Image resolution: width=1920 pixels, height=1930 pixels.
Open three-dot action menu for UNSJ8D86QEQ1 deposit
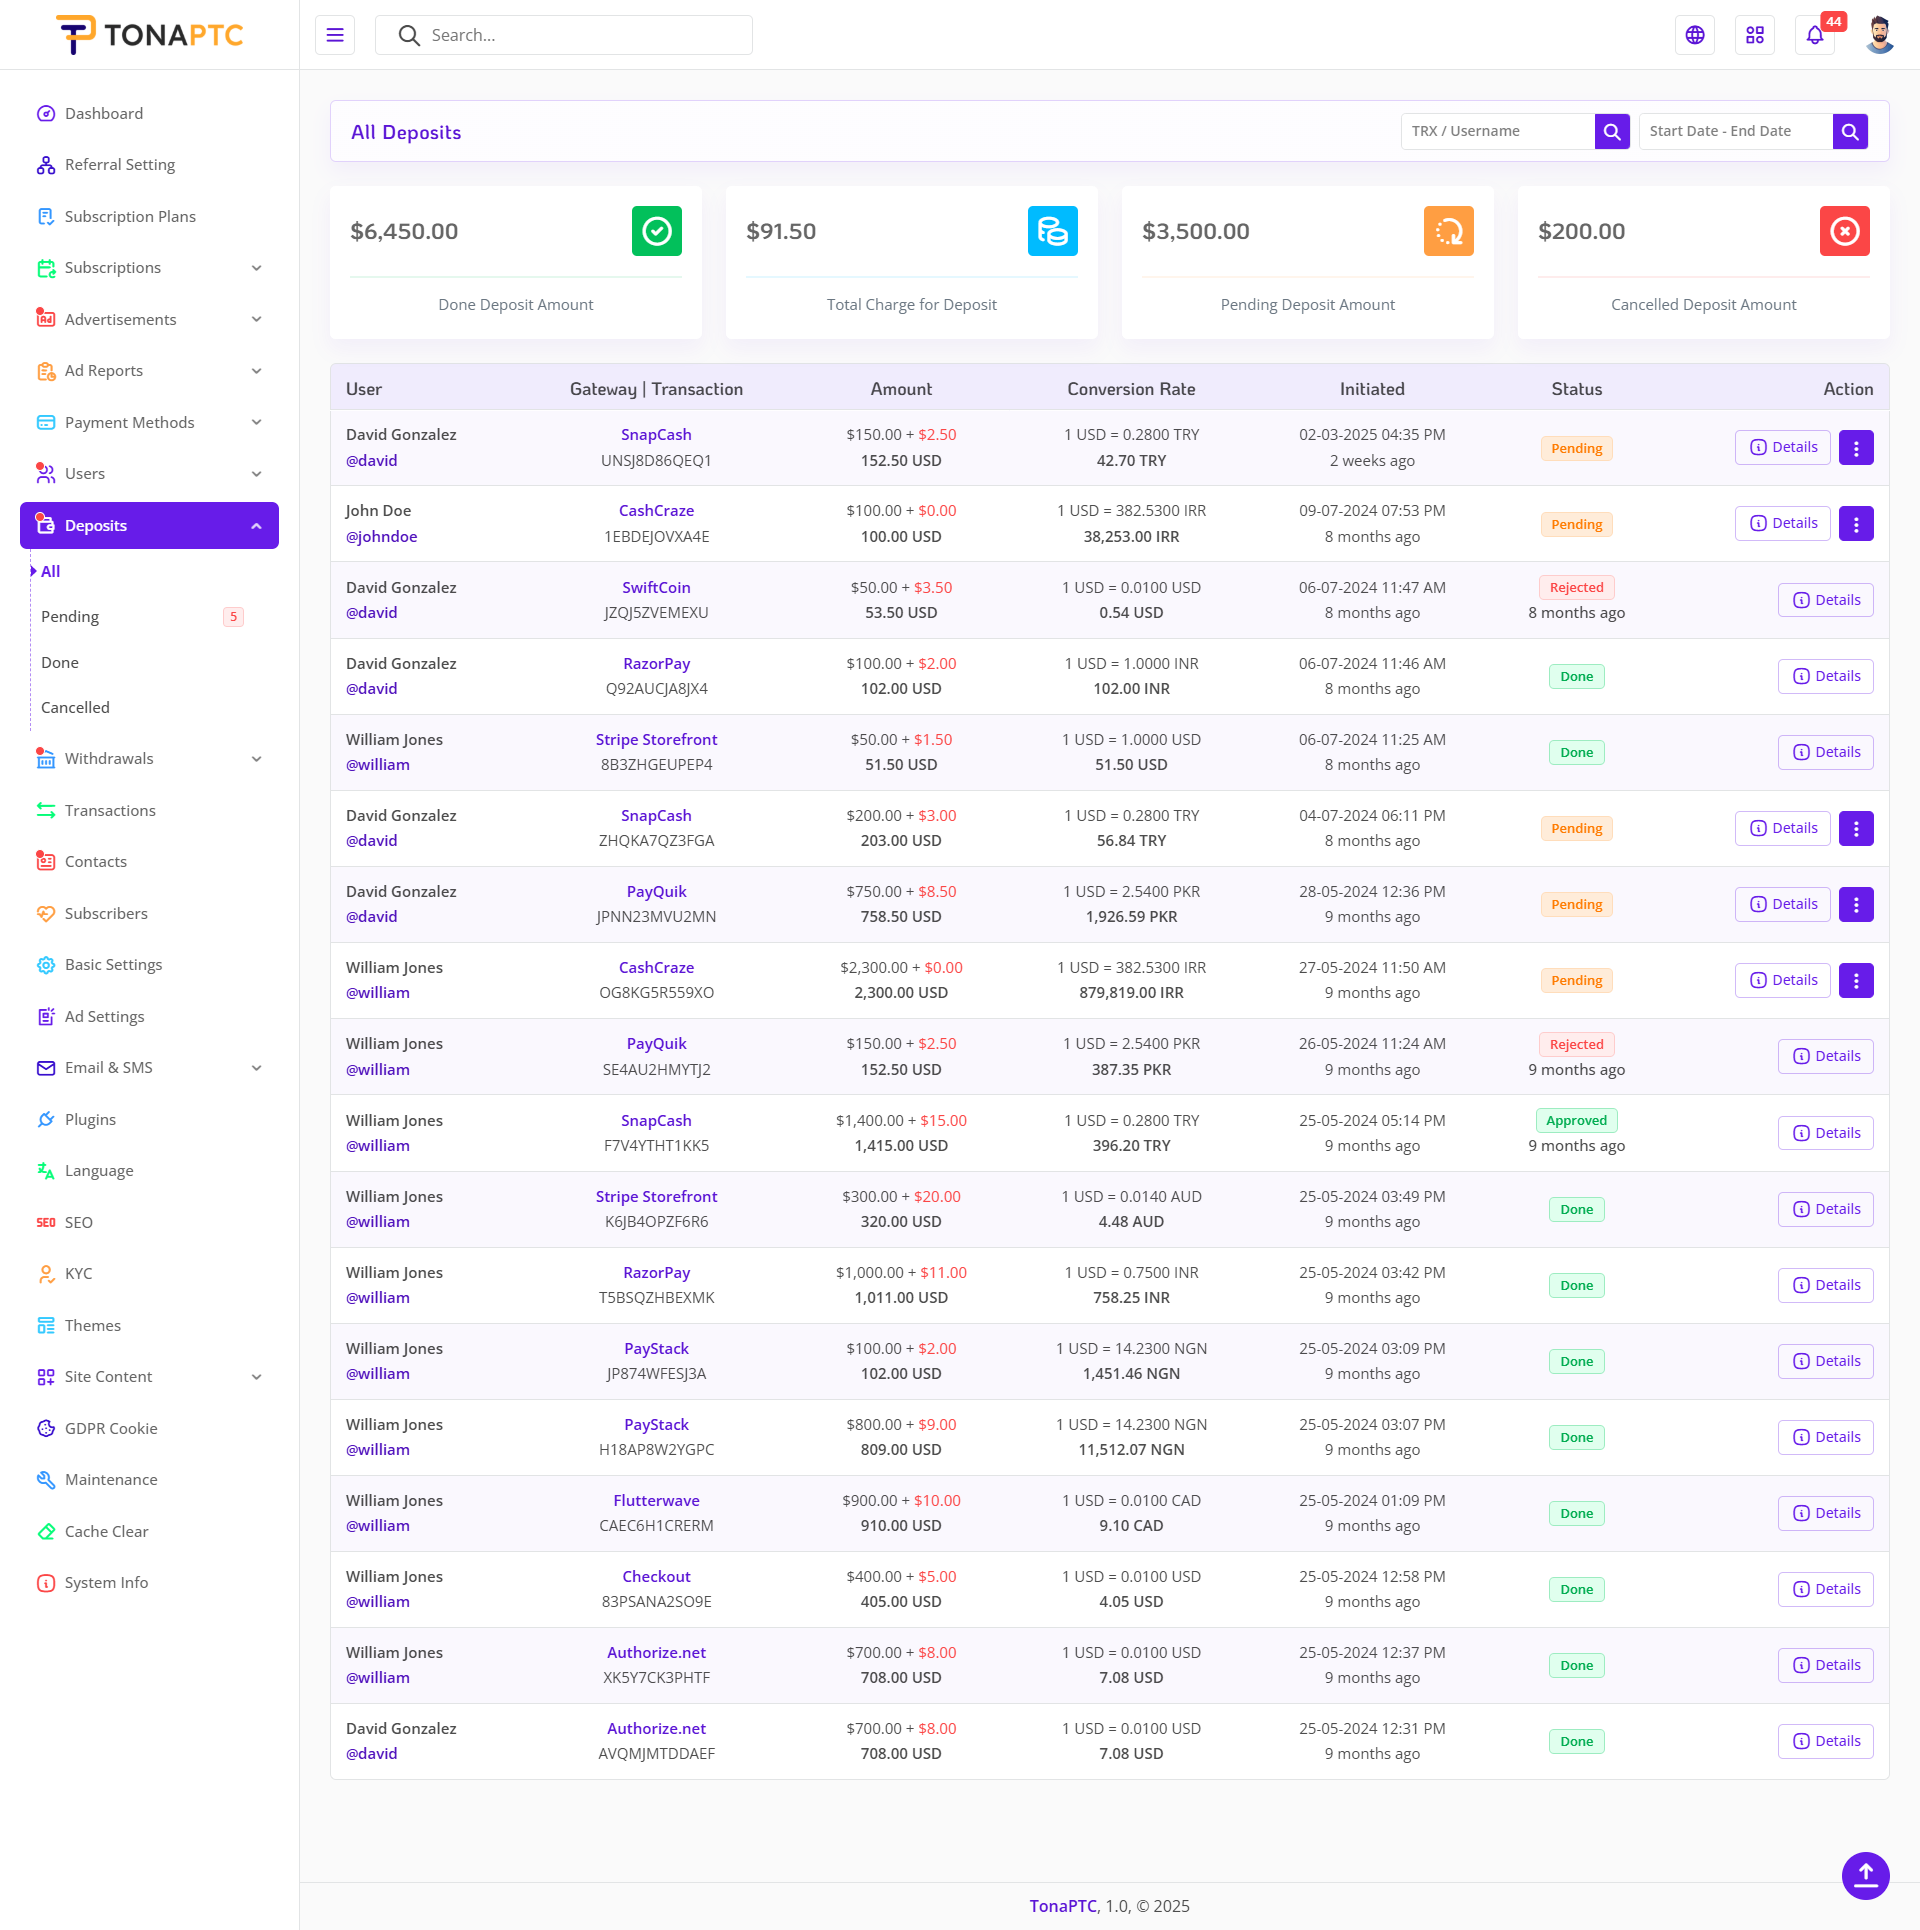coord(1856,448)
